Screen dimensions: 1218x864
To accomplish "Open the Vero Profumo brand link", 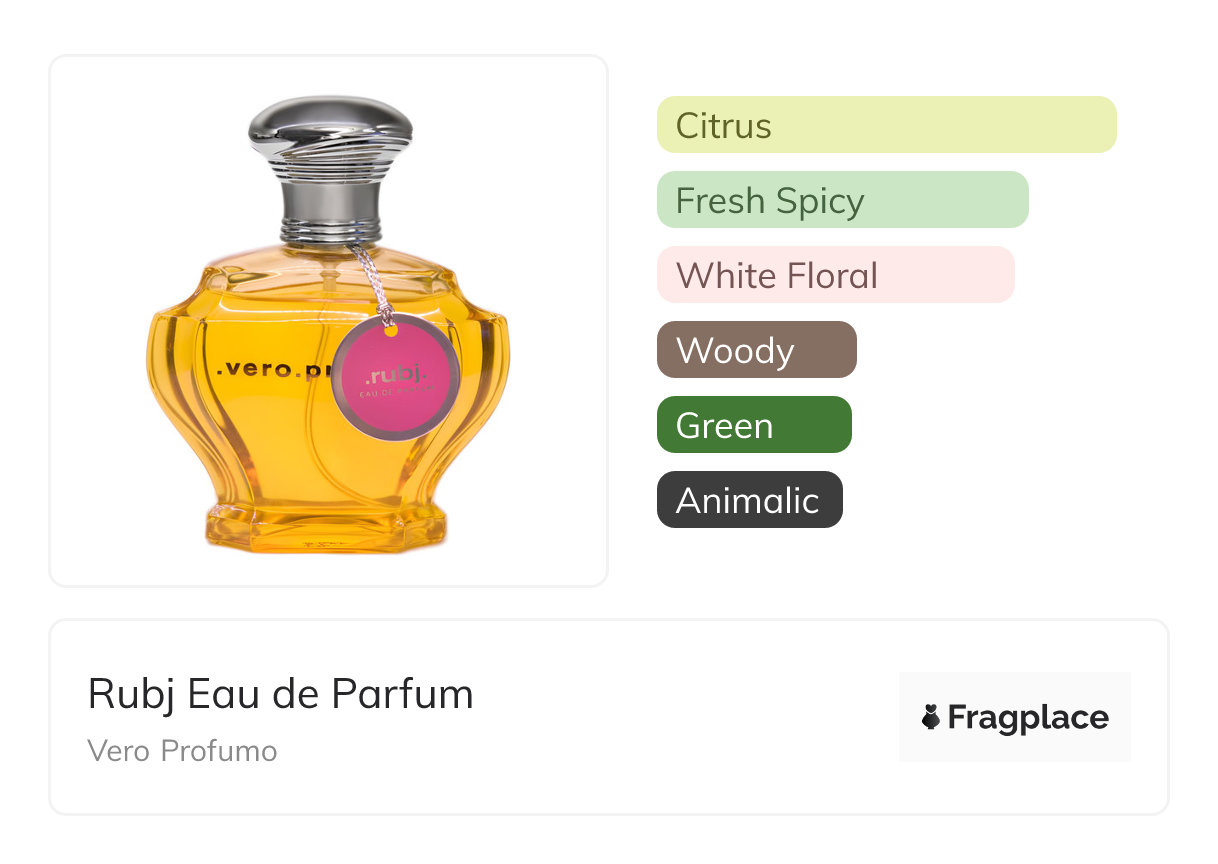I will 182,751.
